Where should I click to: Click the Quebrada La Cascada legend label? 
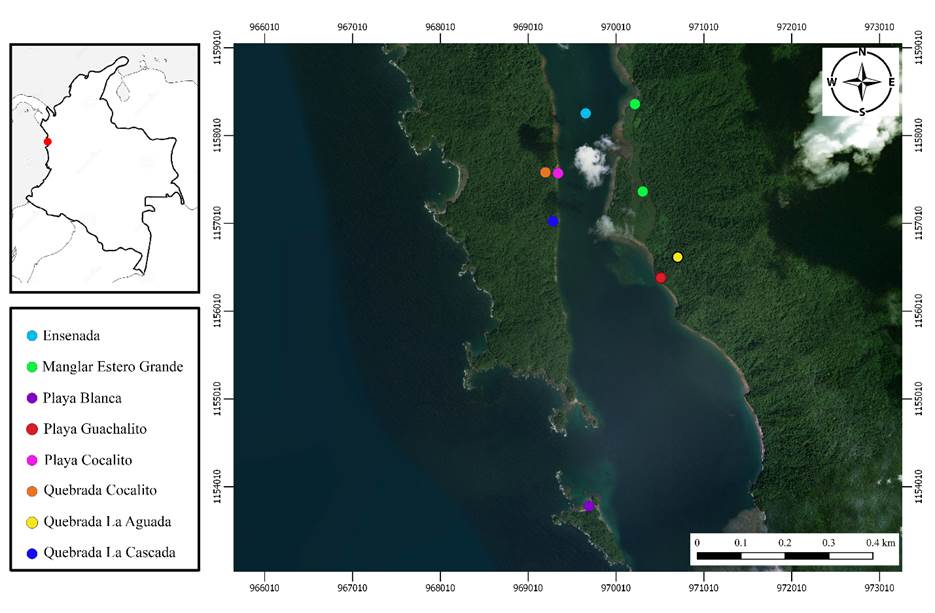click(x=108, y=553)
